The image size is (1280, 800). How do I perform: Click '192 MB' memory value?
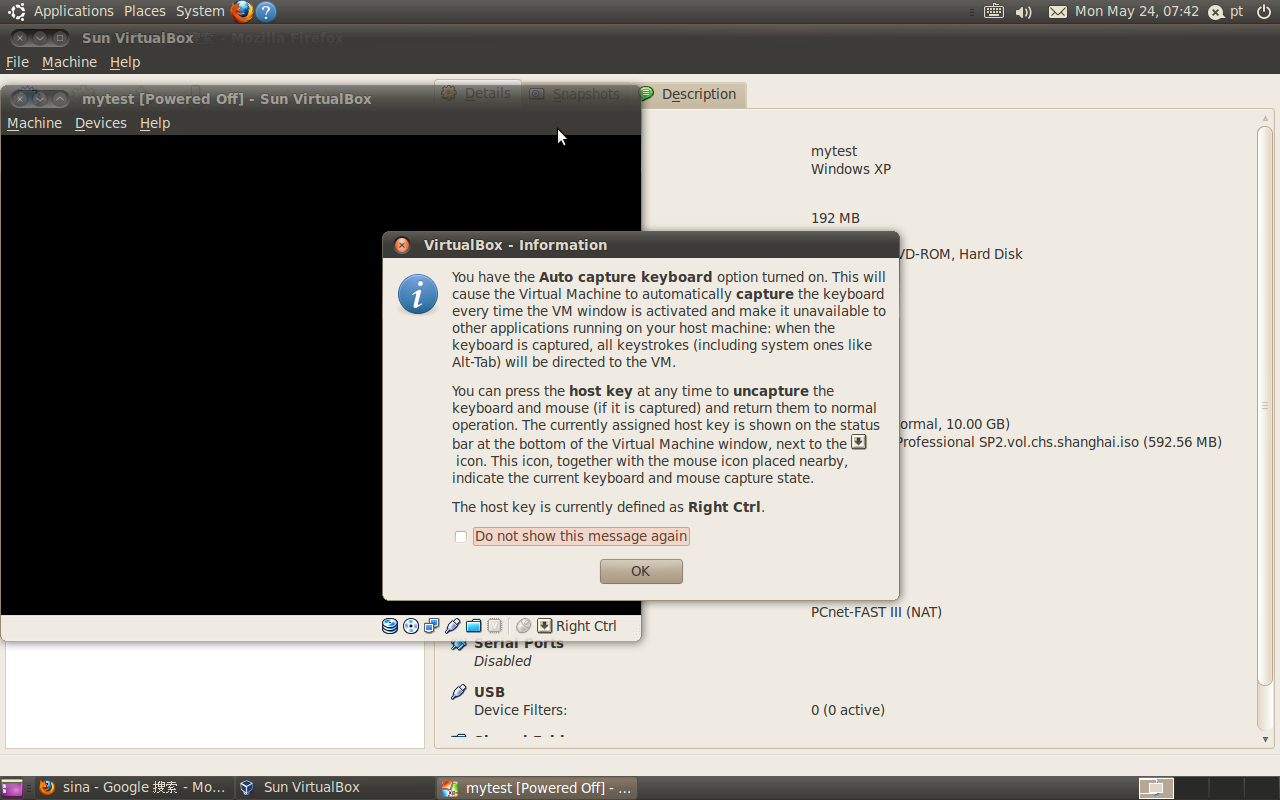pyautogui.click(x=835, y=218)
